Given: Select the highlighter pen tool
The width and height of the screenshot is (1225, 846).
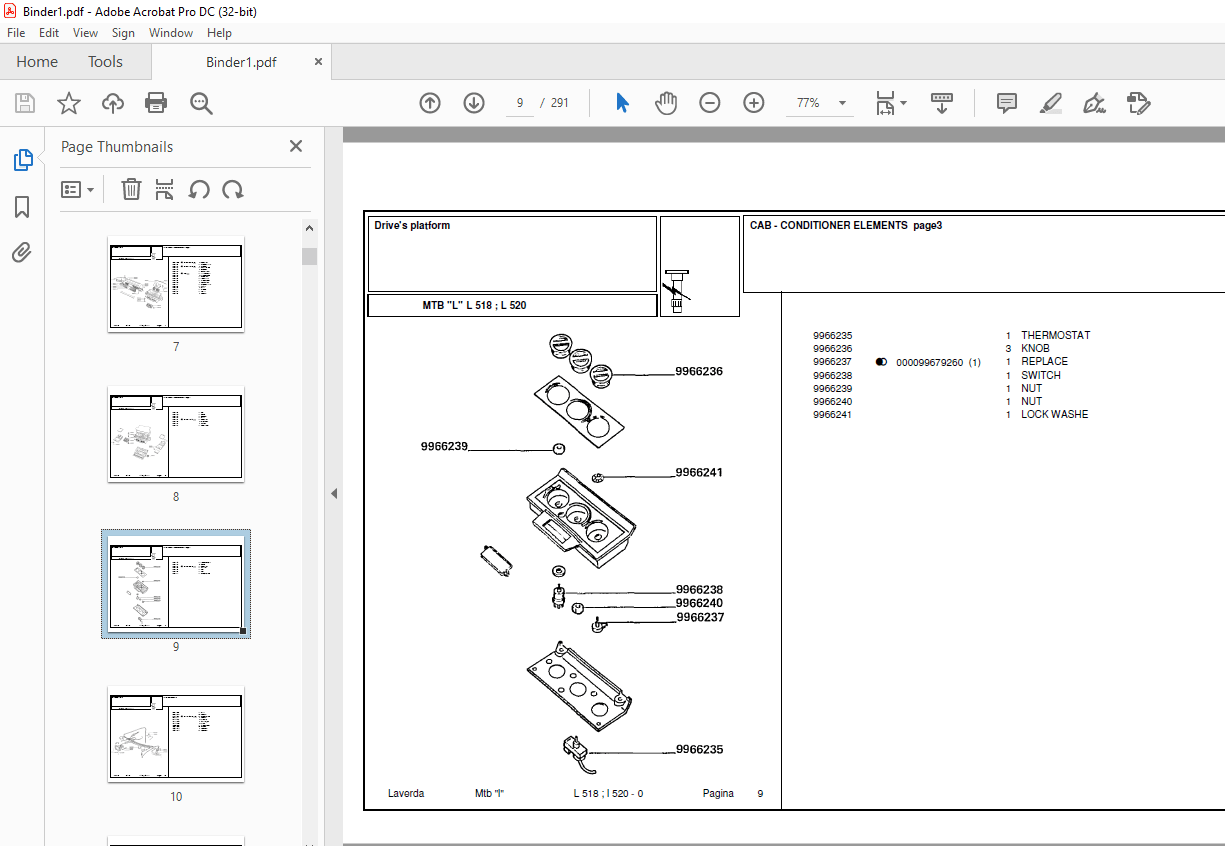Looking at the screenshot, I should 1050,103.
